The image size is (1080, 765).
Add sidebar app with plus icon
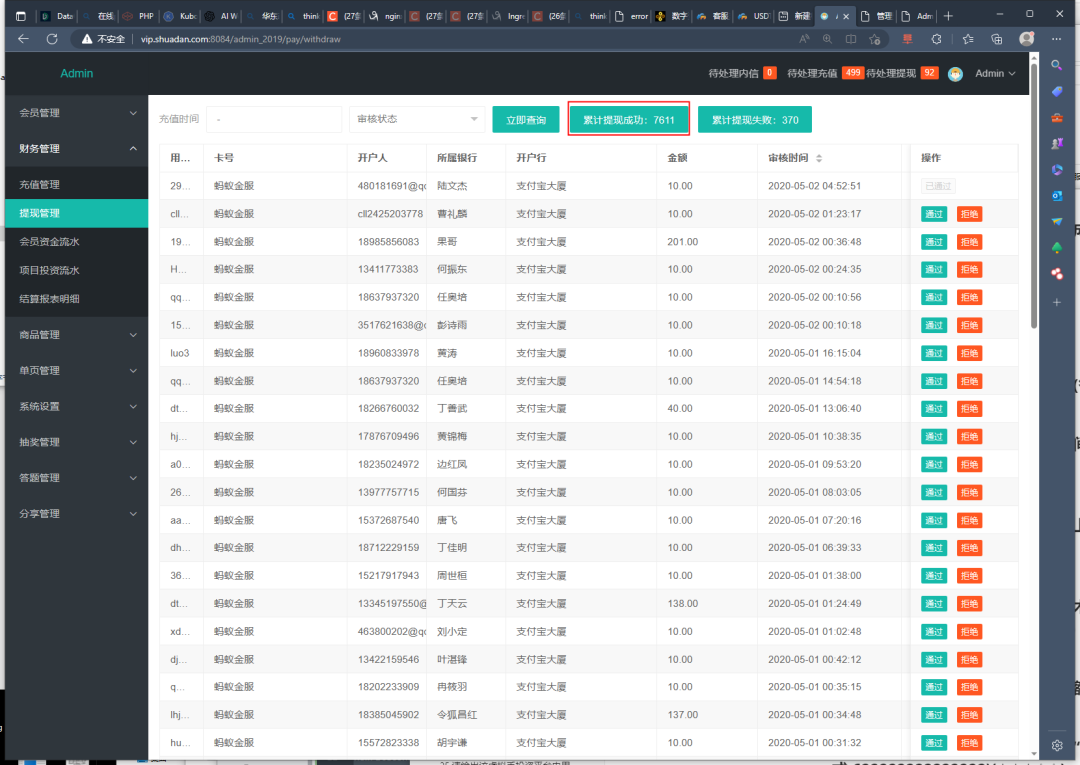(1057, 302)
